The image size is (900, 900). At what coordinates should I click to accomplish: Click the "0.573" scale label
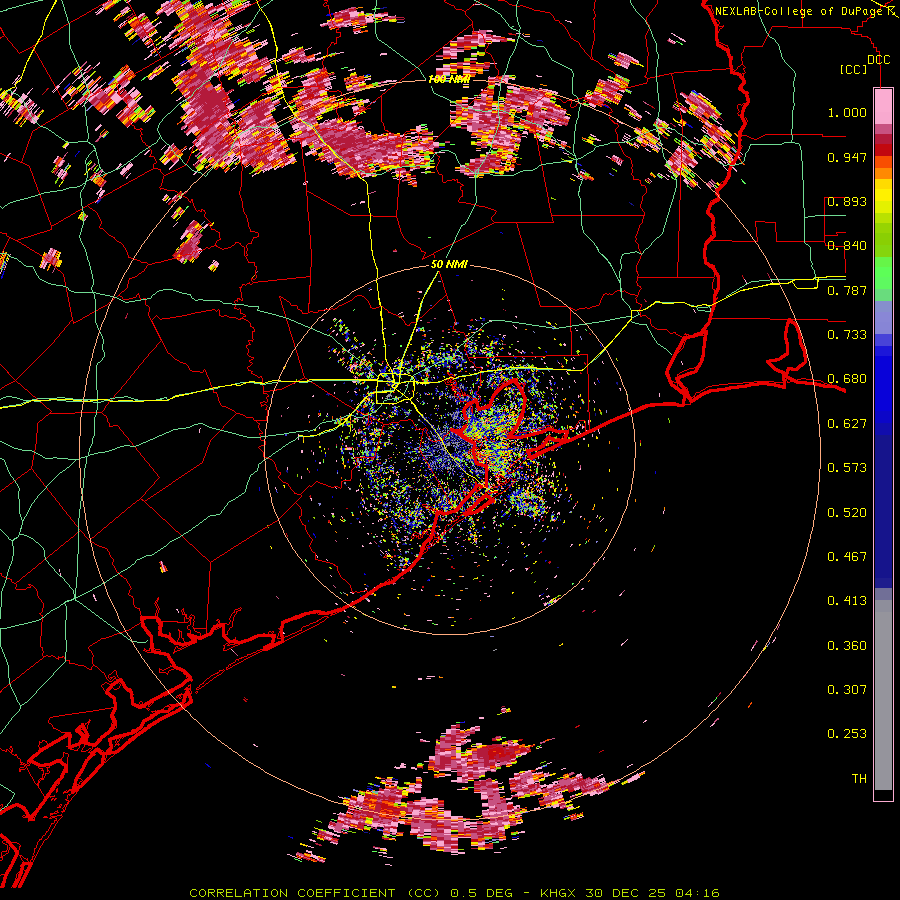coord(847,468)
